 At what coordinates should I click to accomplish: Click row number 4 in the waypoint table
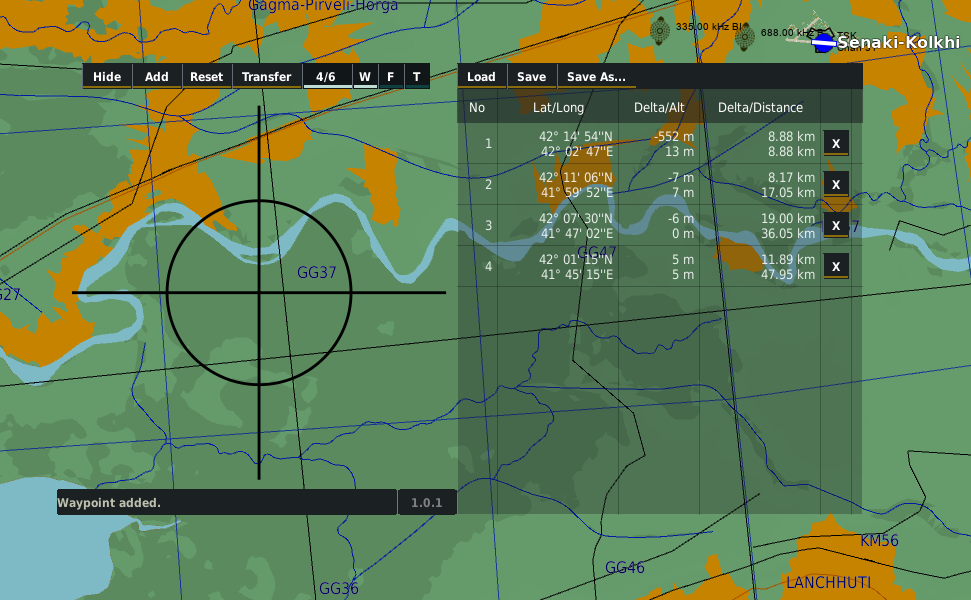pyautogui.click(x=489, y=266)
